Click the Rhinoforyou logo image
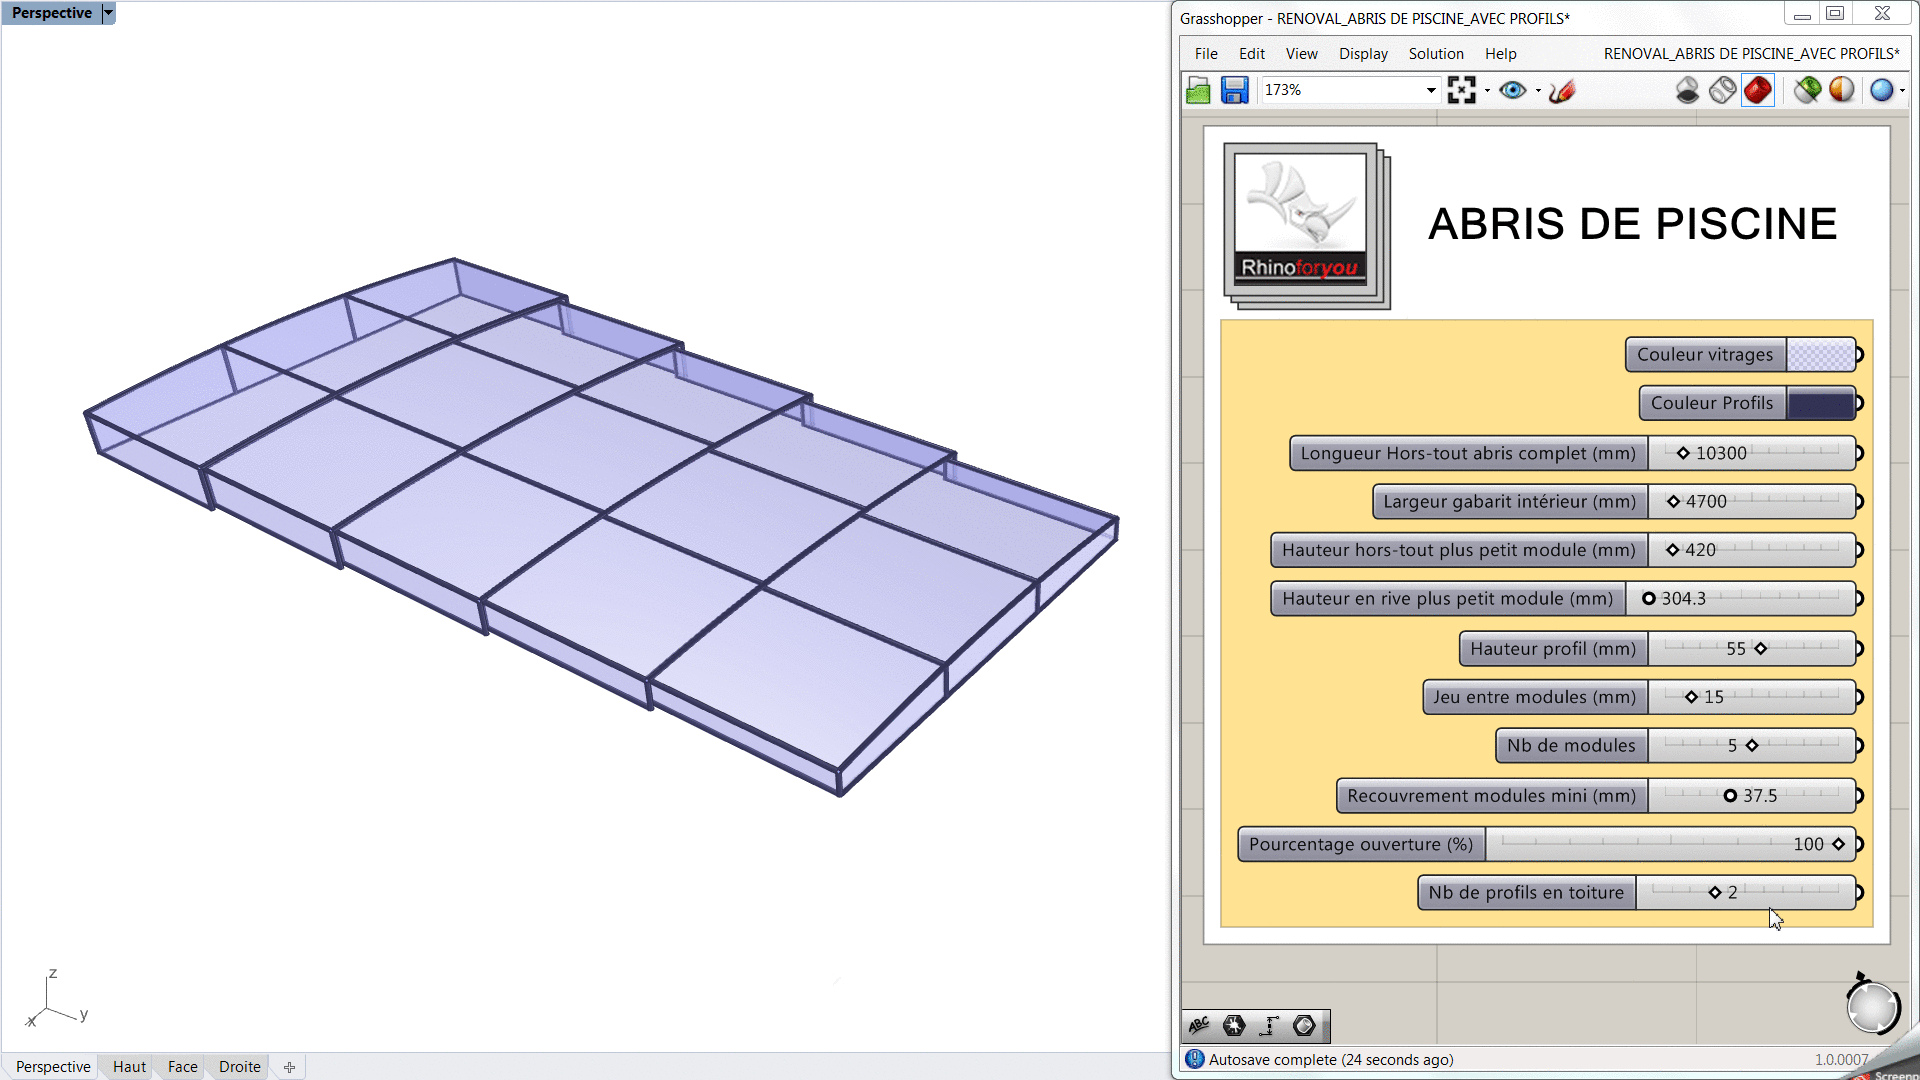The image size is (1920, 1080). (1300, 217)
